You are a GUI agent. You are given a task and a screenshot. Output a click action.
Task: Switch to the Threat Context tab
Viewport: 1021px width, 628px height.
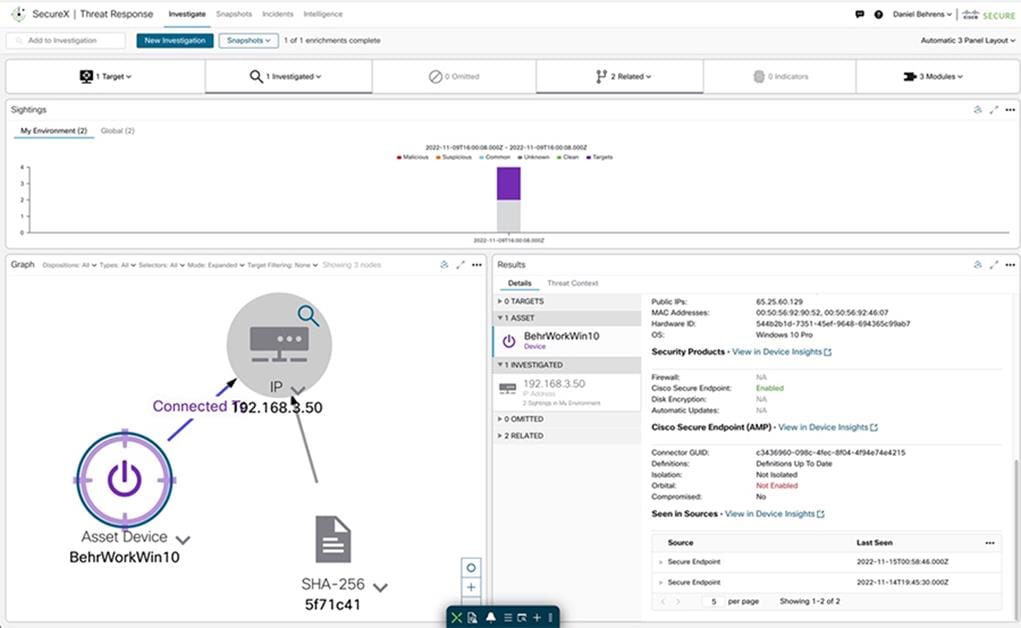click(x=572, y=283)
